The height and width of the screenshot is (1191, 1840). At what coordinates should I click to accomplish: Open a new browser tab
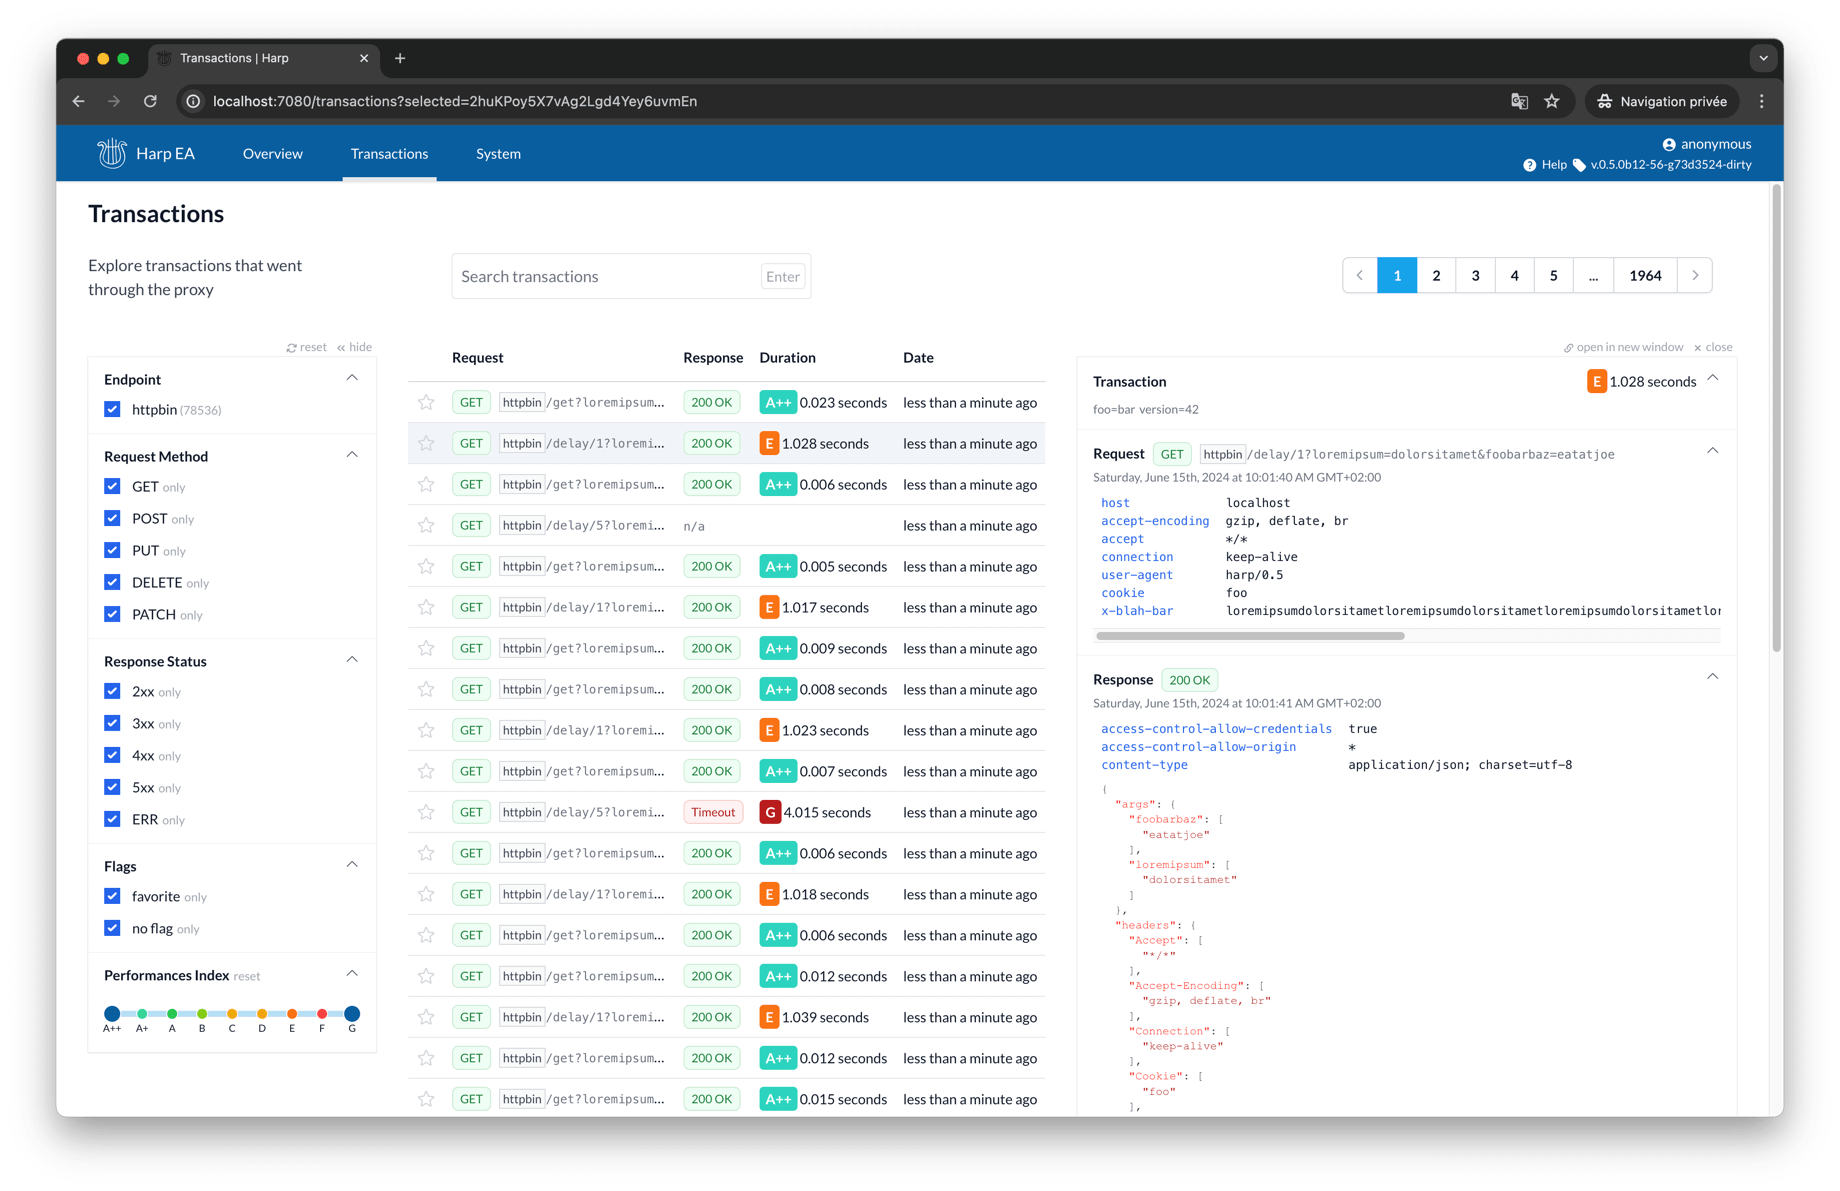(x=400, y=58)
